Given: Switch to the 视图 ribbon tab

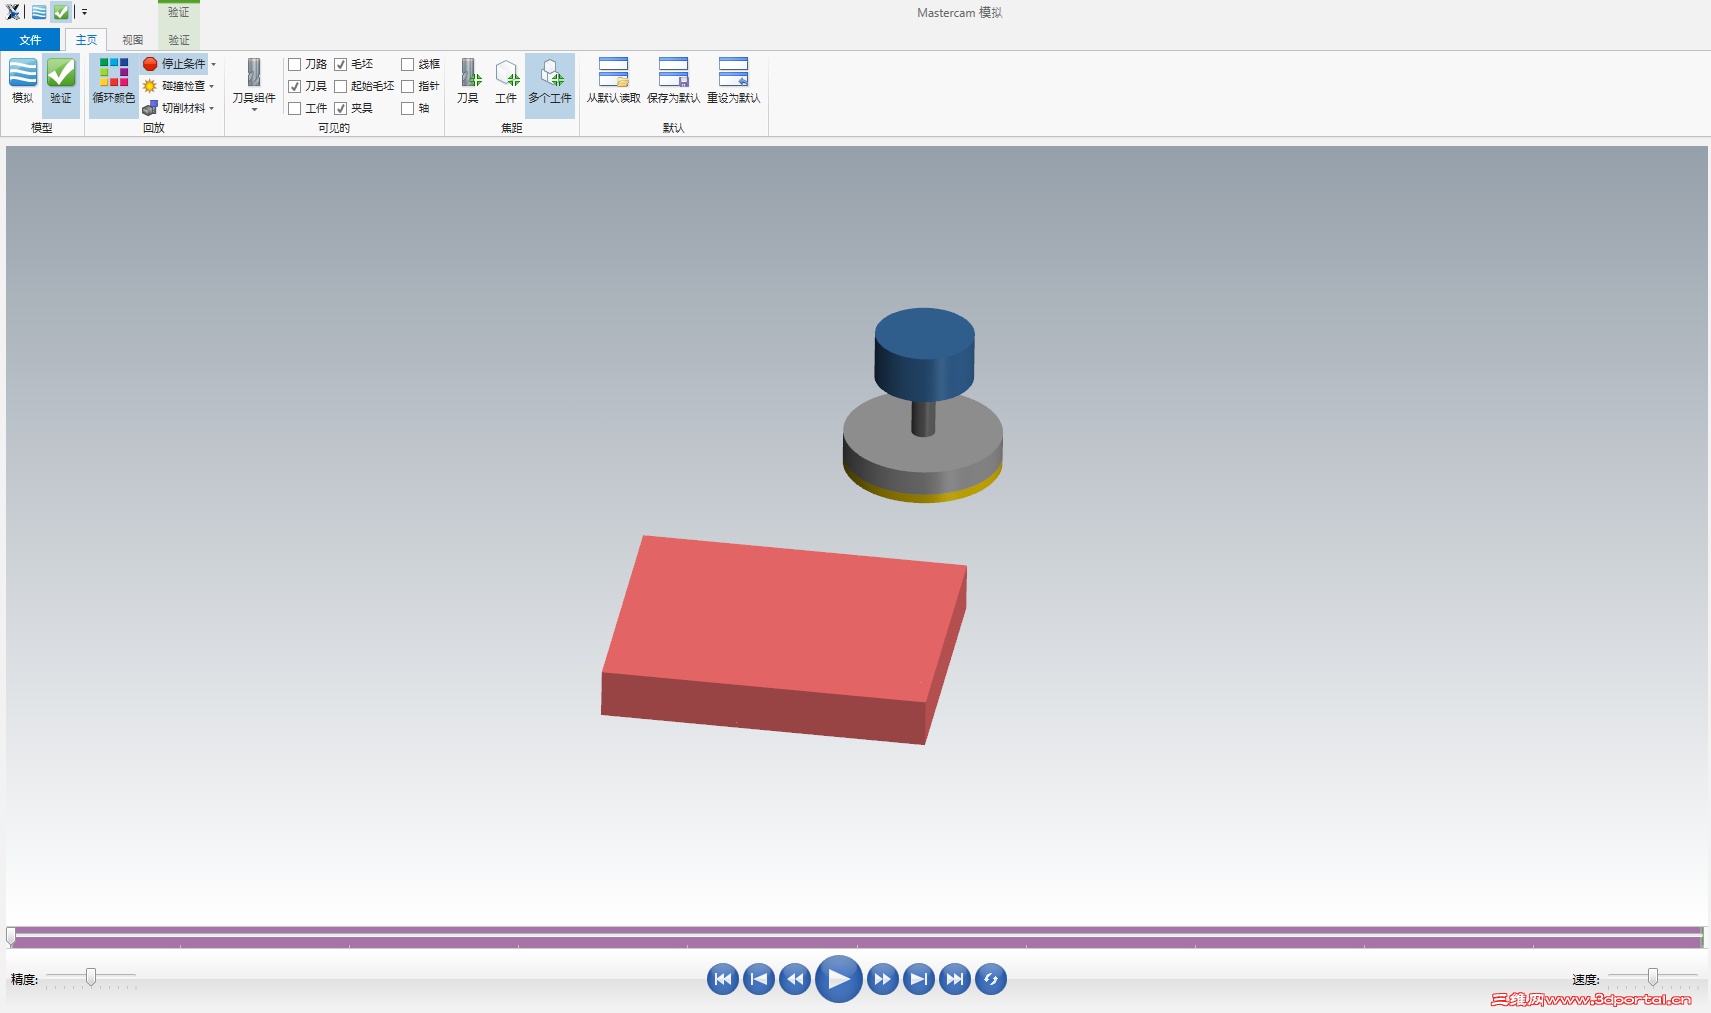Looking at the screenshot, I should tap(132, 40).
